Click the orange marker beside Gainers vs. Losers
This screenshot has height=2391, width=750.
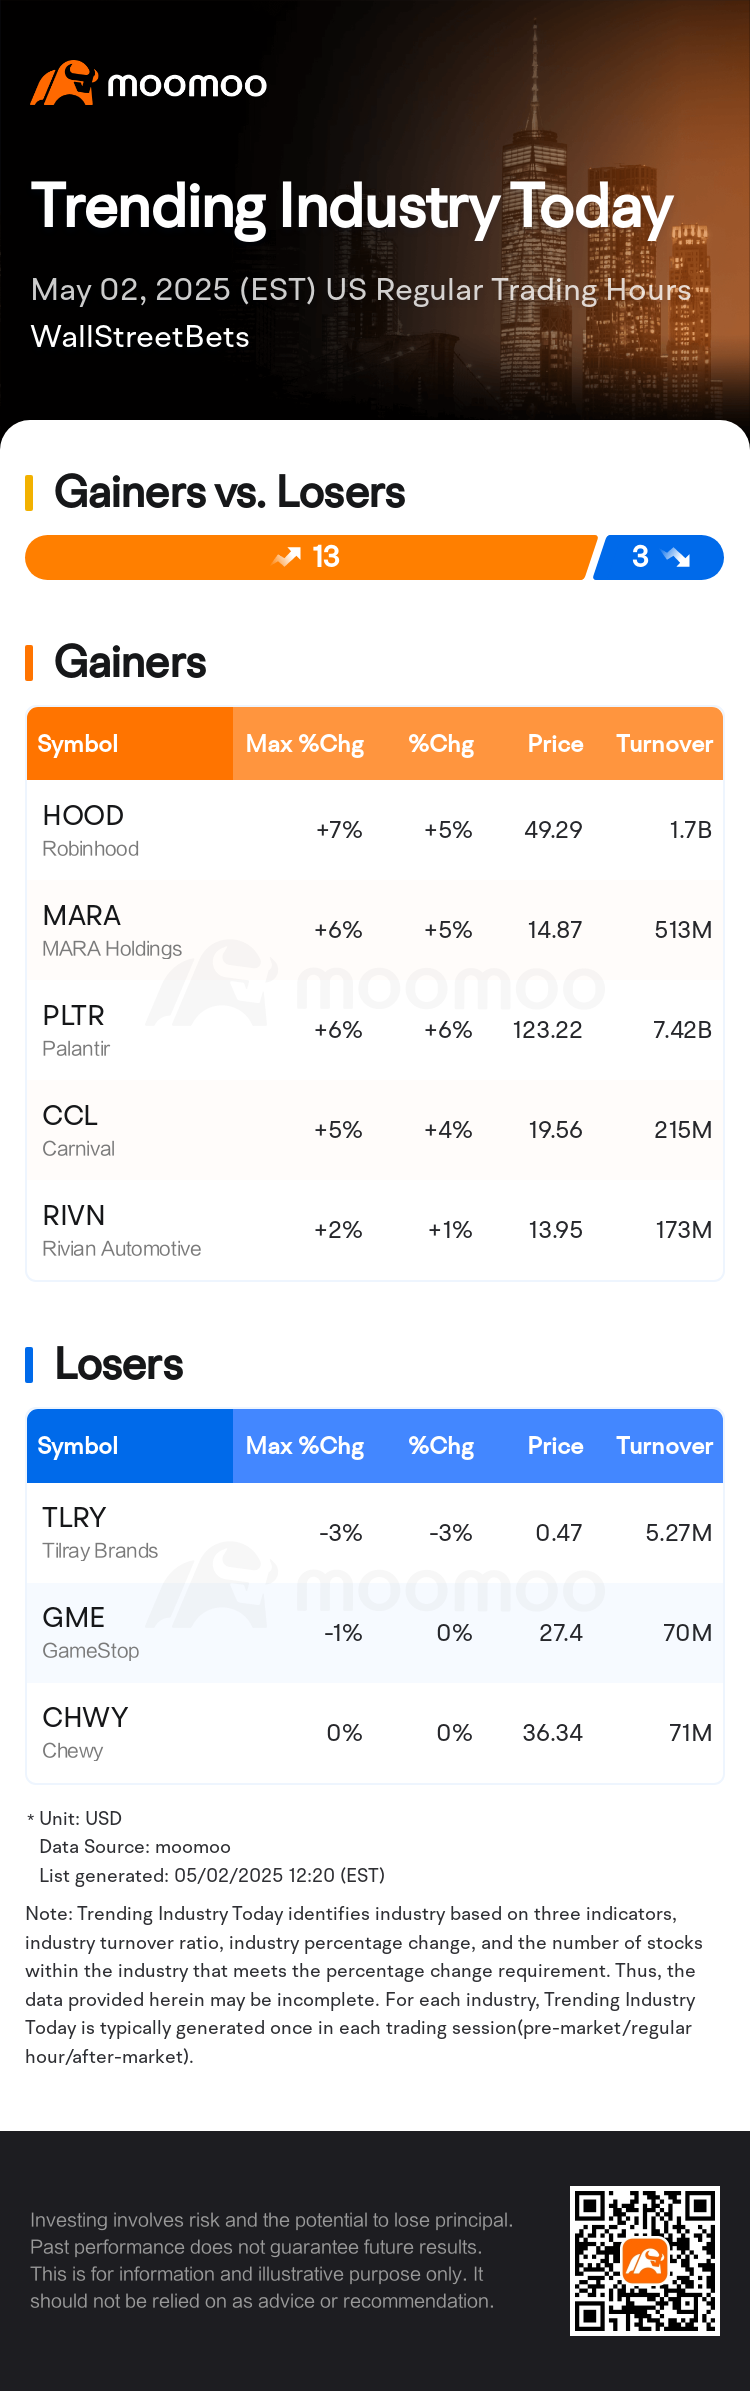pyautogui.click(x=29, y=493)
